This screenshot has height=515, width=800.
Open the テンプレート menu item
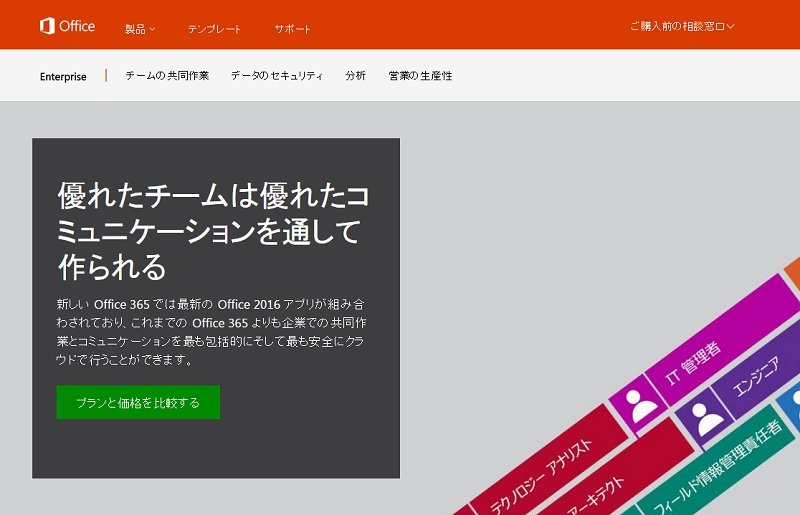[214, 29]
